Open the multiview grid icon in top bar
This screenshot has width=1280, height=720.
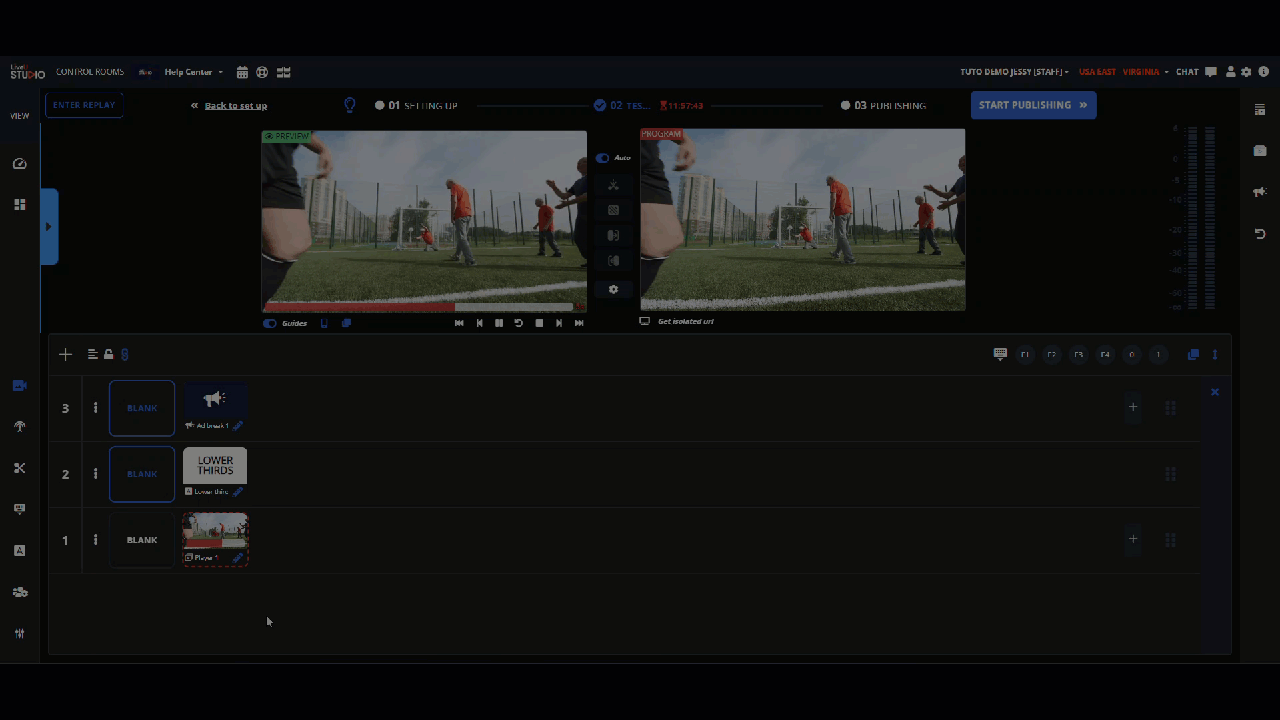click(284, 72)
